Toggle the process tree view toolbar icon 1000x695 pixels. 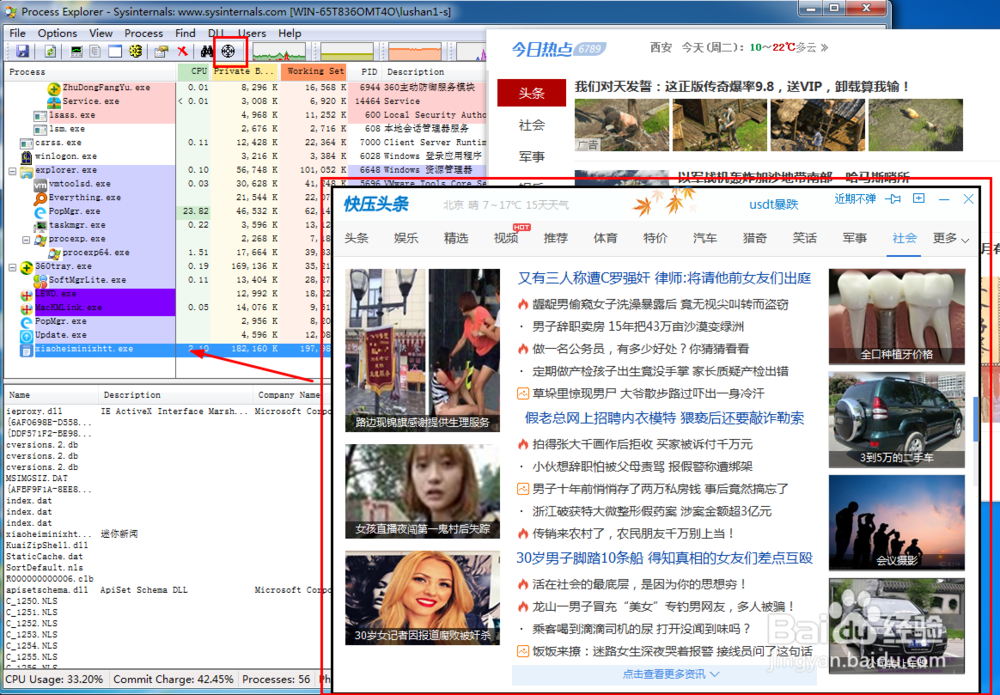tap(94, 53)
